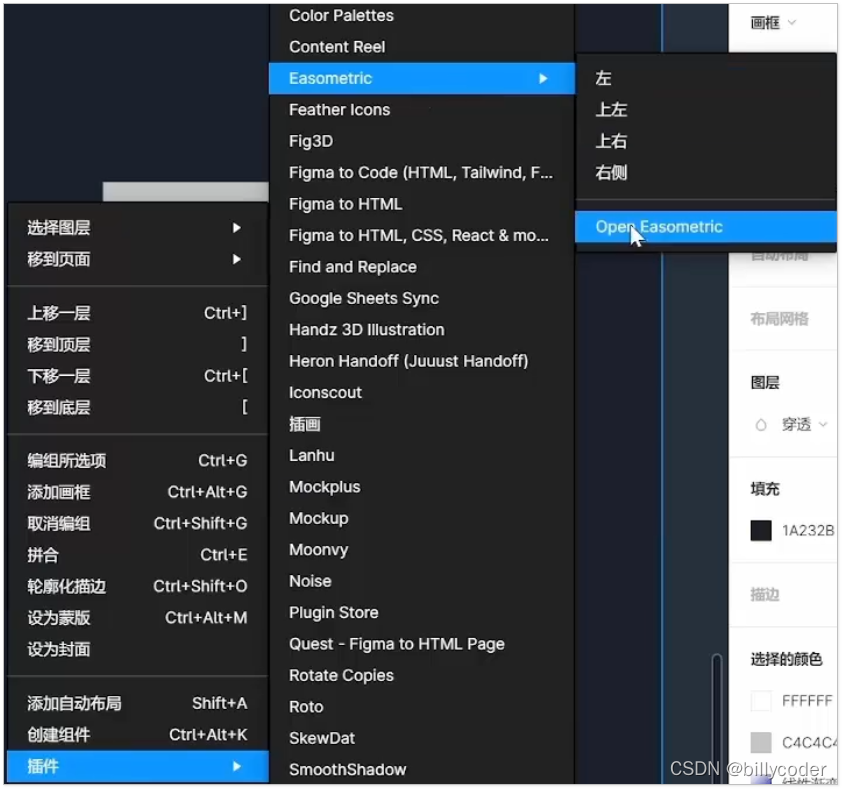
Task: Choose 移到底层 menu entry
Action: 137,407
